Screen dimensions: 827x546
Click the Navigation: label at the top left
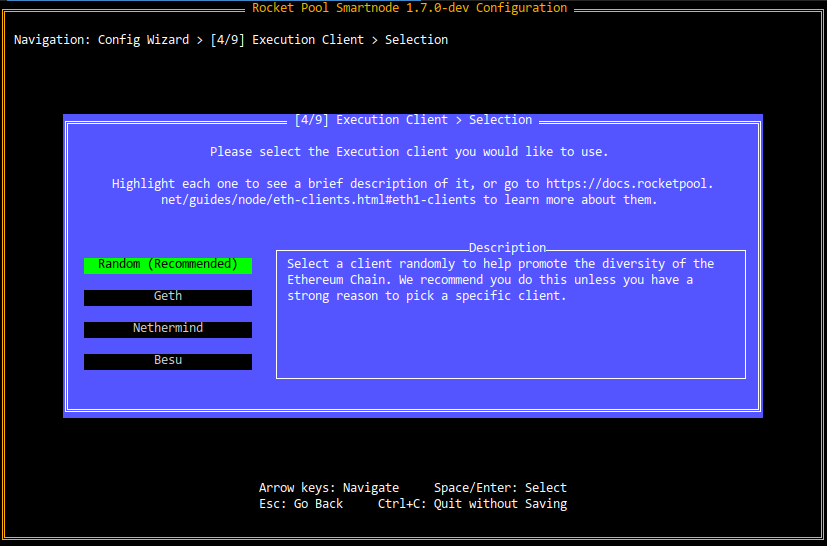click(x=51, y=40)
